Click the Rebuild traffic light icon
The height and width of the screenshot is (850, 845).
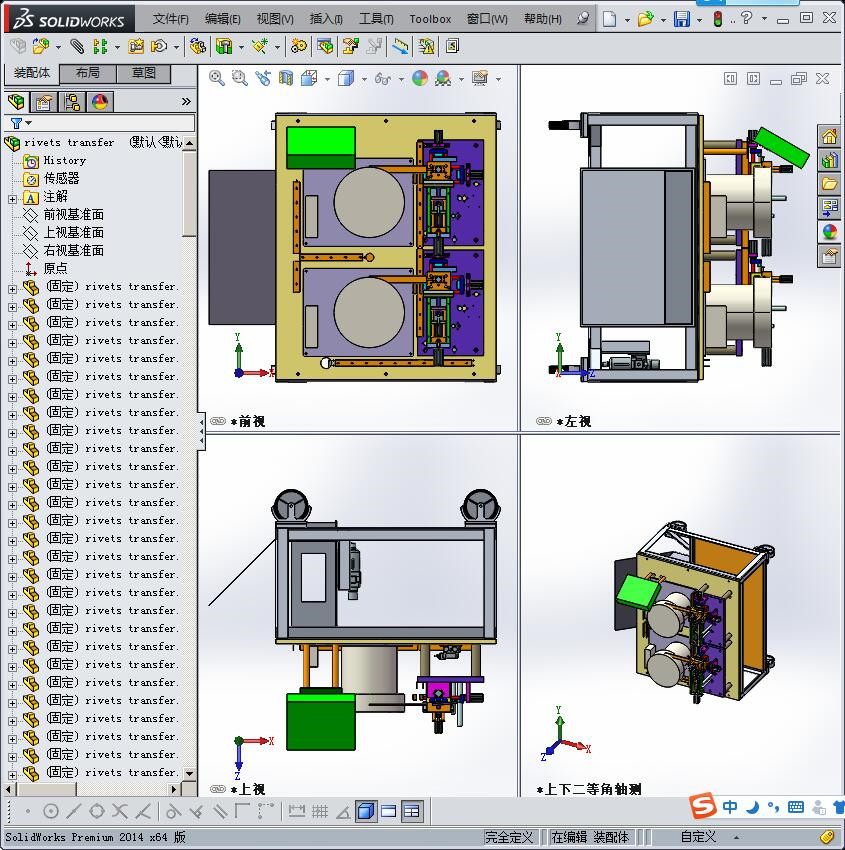tap(718, 20)
